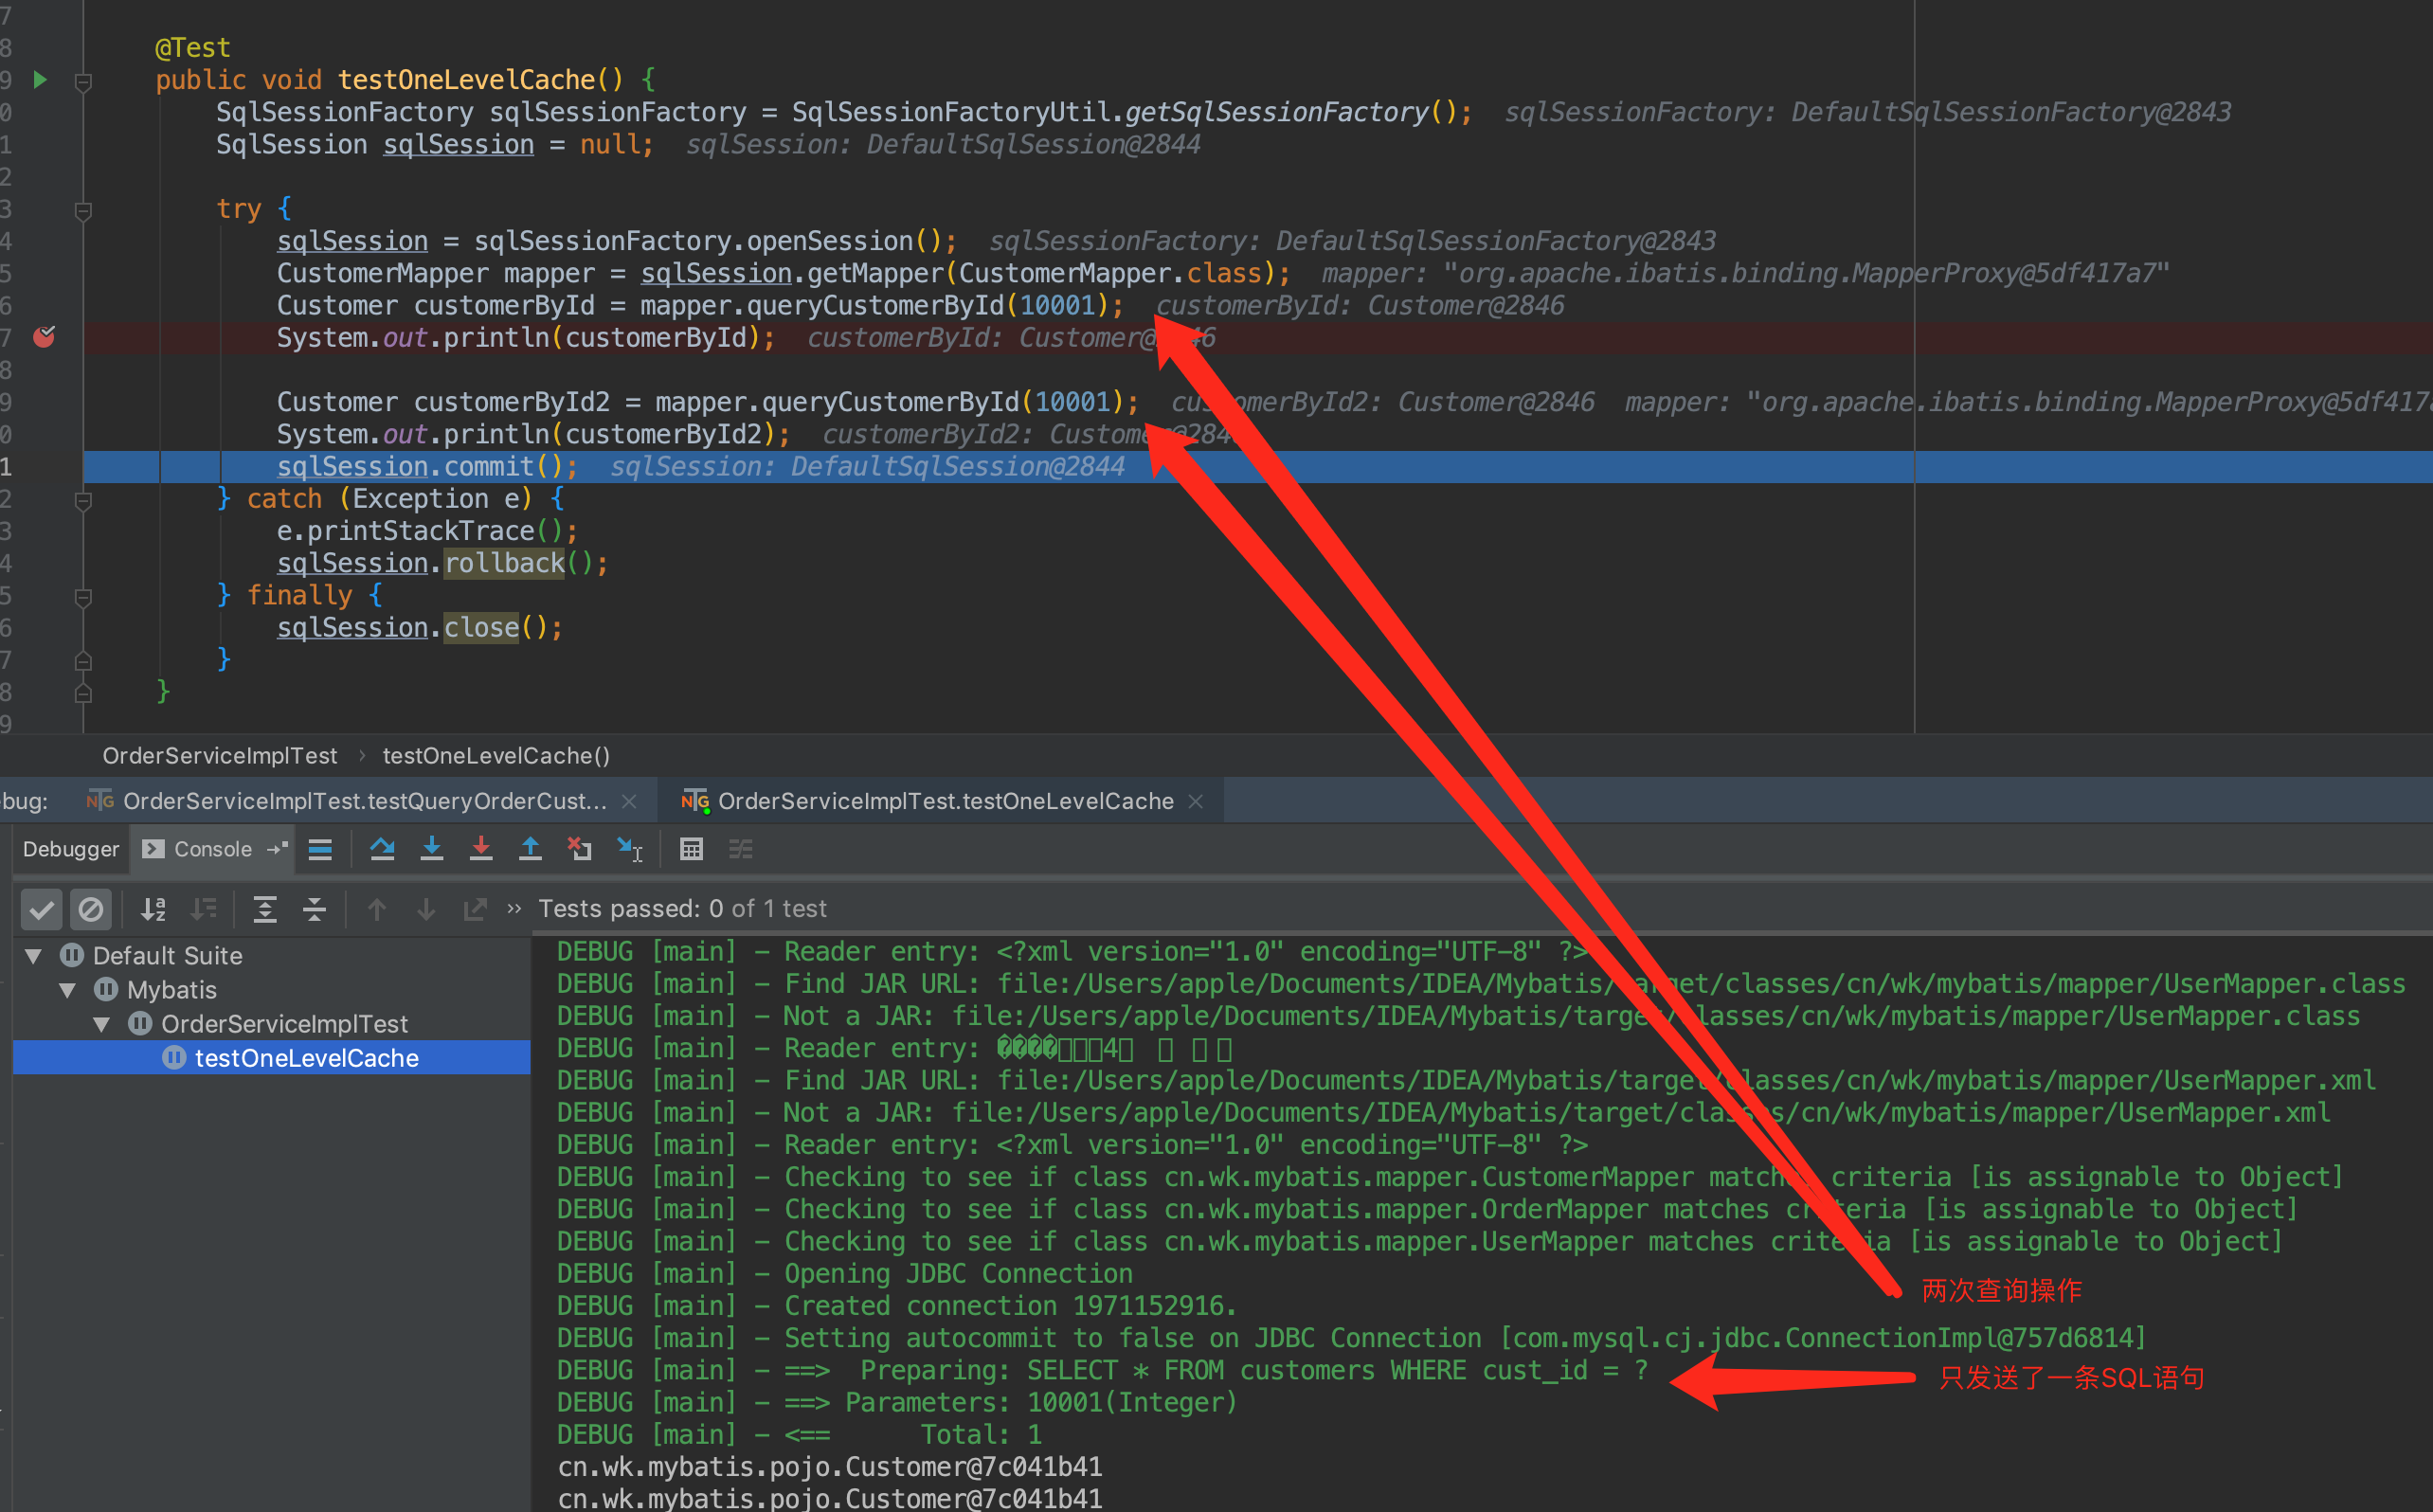Collapse the Default Suite tree node
2433x1512 pixels.
(x=34, y=956)
